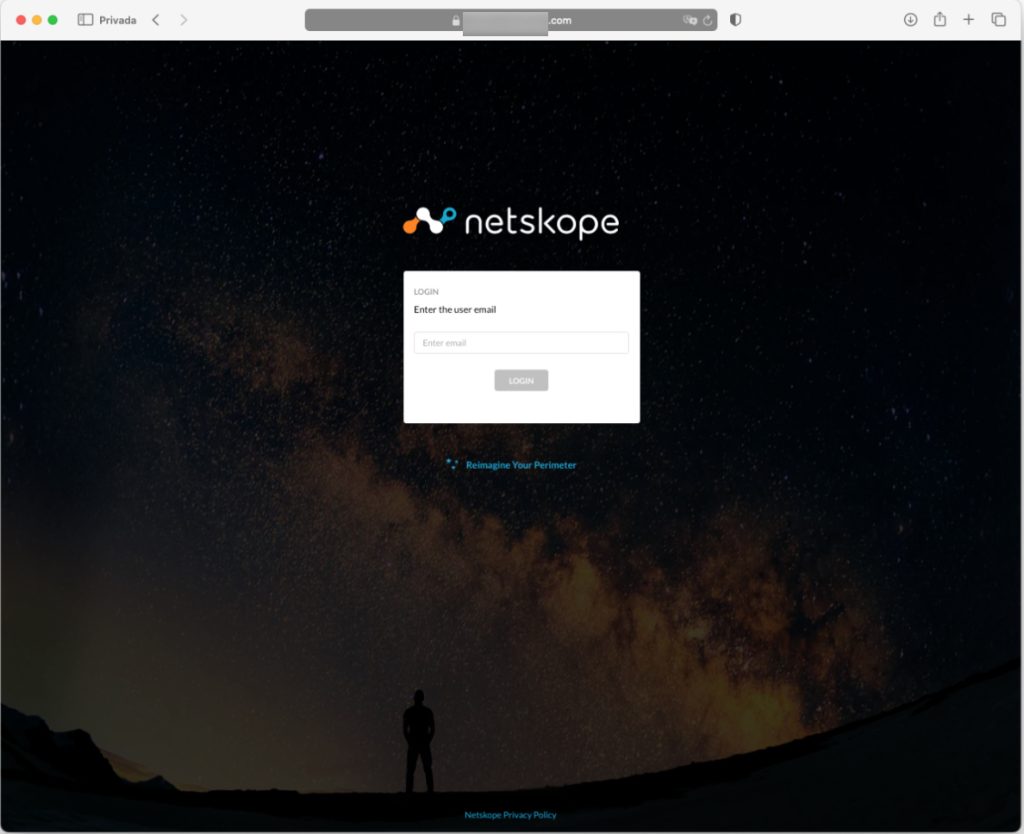This screenshot has width=1024, height=834.
Task: Open the Netskope Privacy Policy link
Action: [x=510, y=815]
